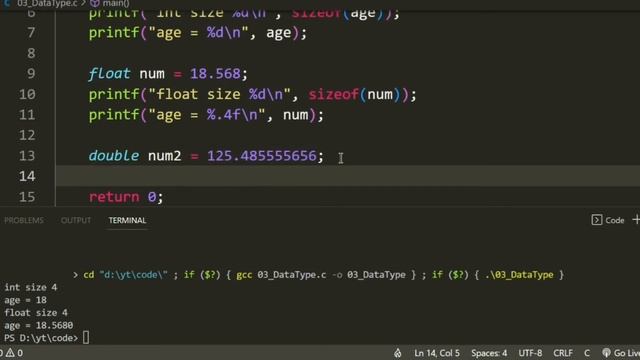Viewport: 640px width, 360px height.
Task: Click the "age = %.4f\n" string
Action: tap(207, 115)
